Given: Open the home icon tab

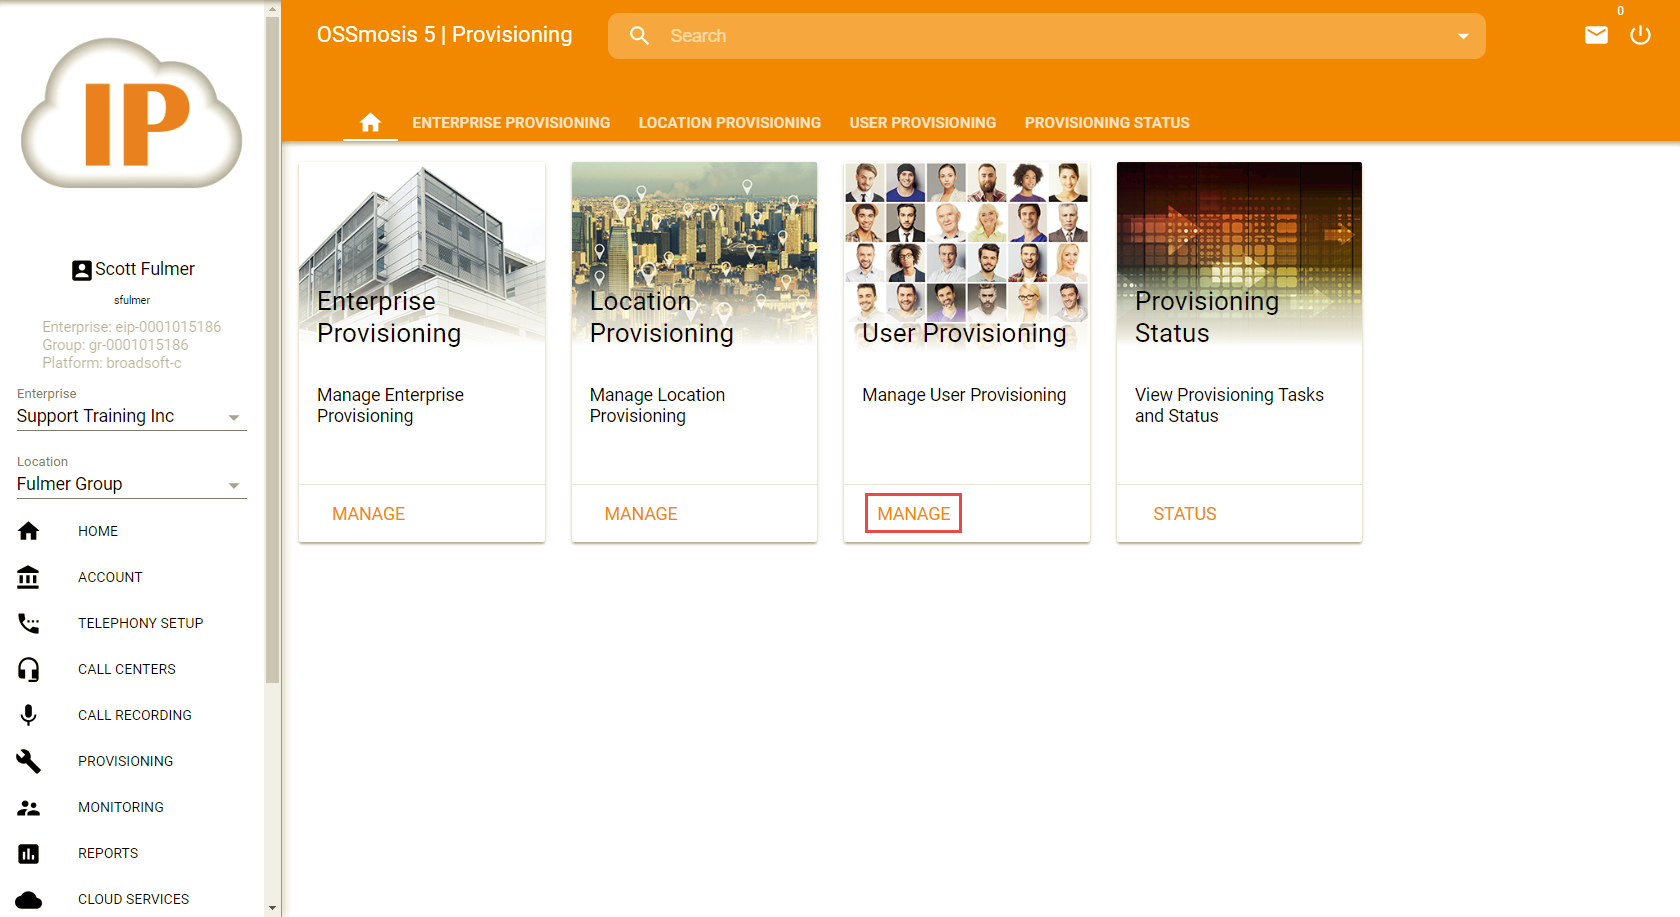Looking at the screenshot, I should (370, 123).
